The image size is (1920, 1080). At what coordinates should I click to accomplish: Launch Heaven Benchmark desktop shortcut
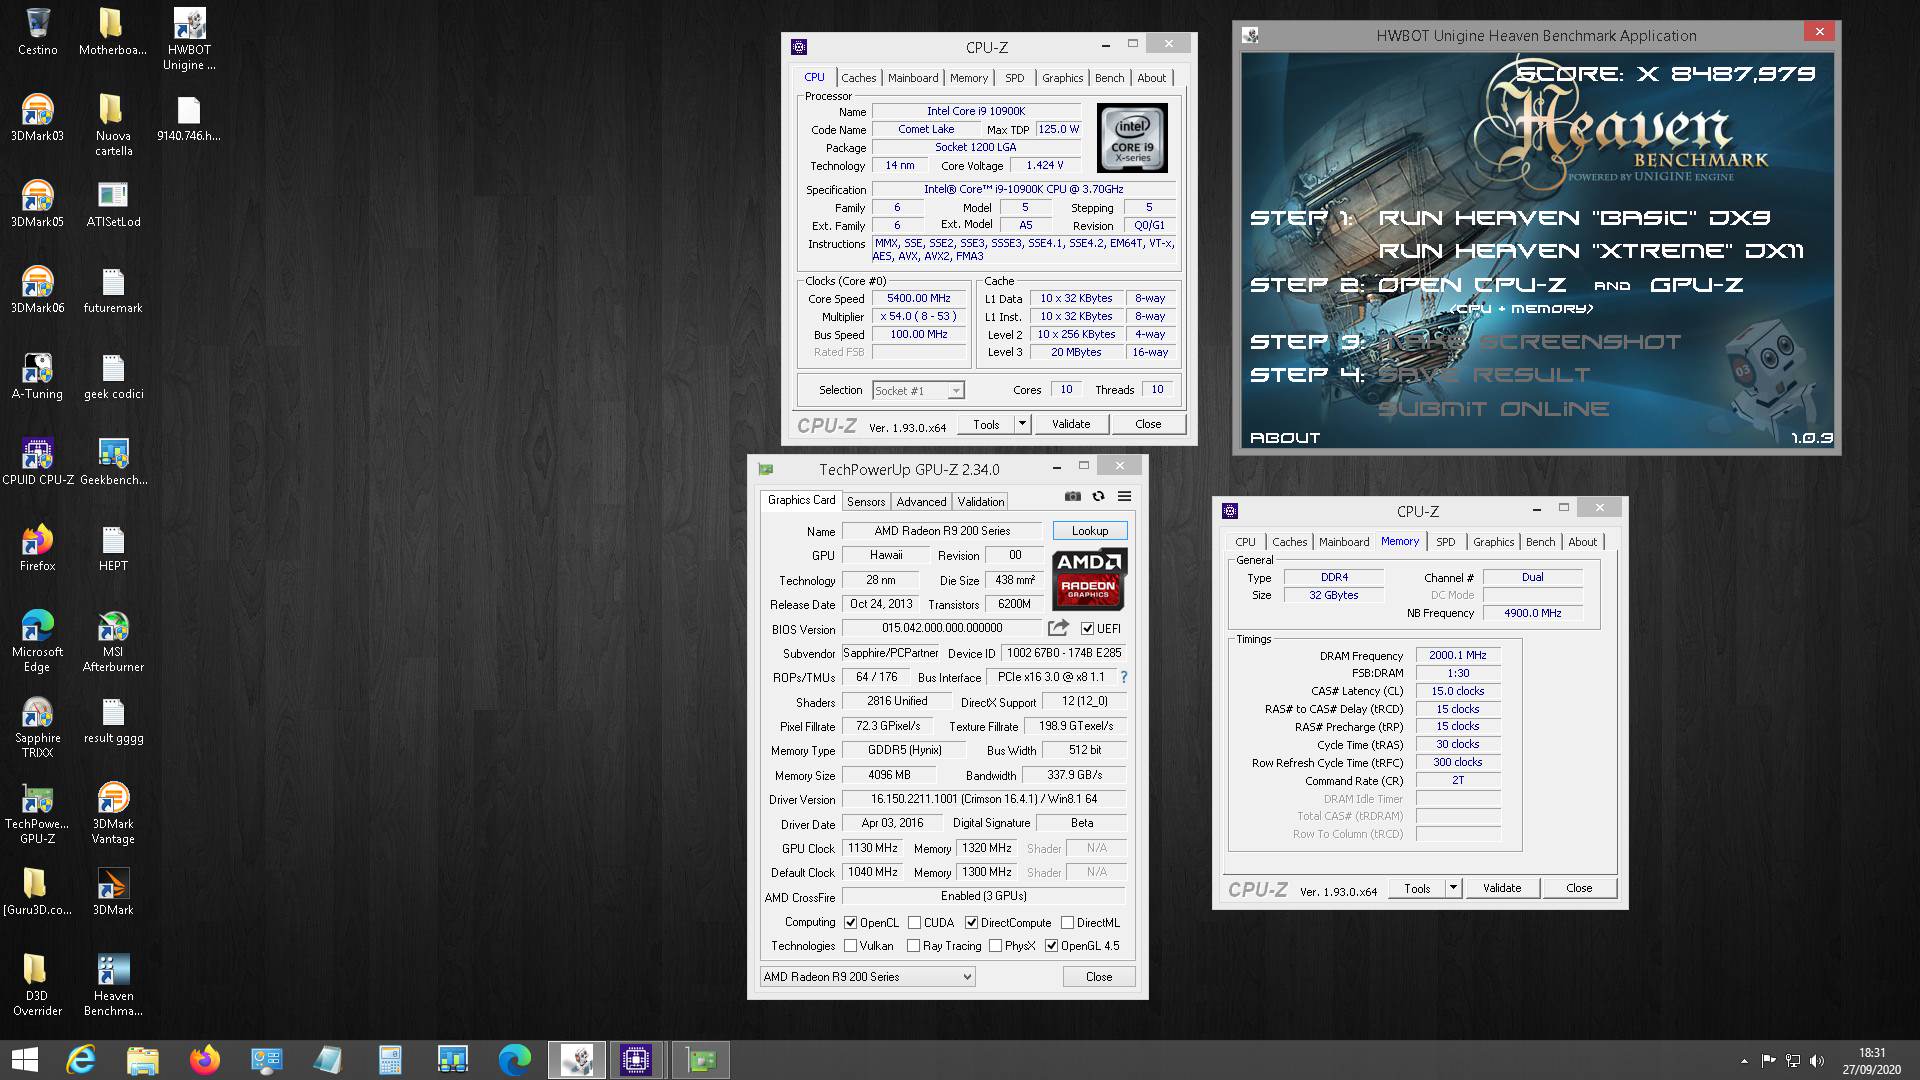[113, 985]
